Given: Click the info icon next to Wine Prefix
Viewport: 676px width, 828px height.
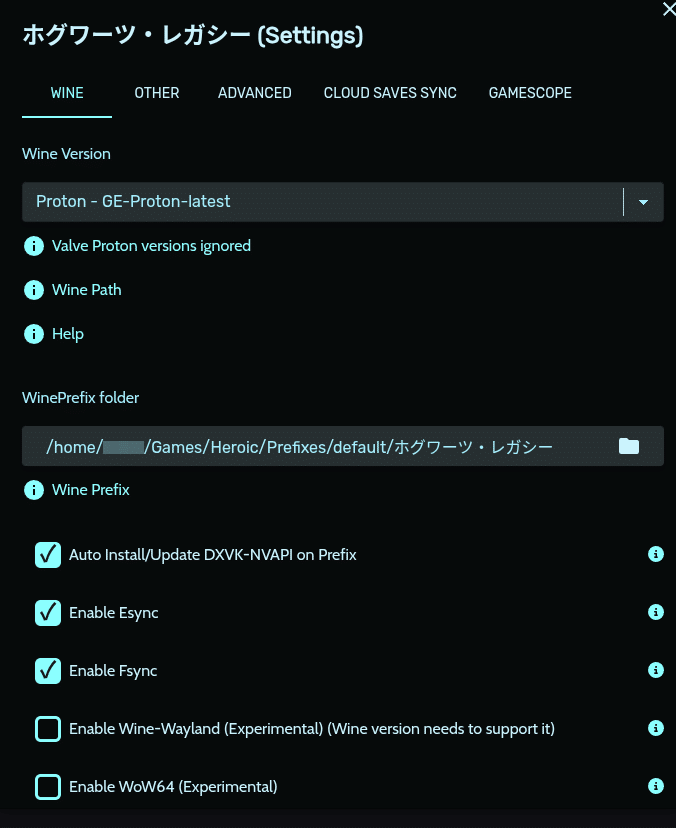Looking at the screenshot, I should (33, 489).
